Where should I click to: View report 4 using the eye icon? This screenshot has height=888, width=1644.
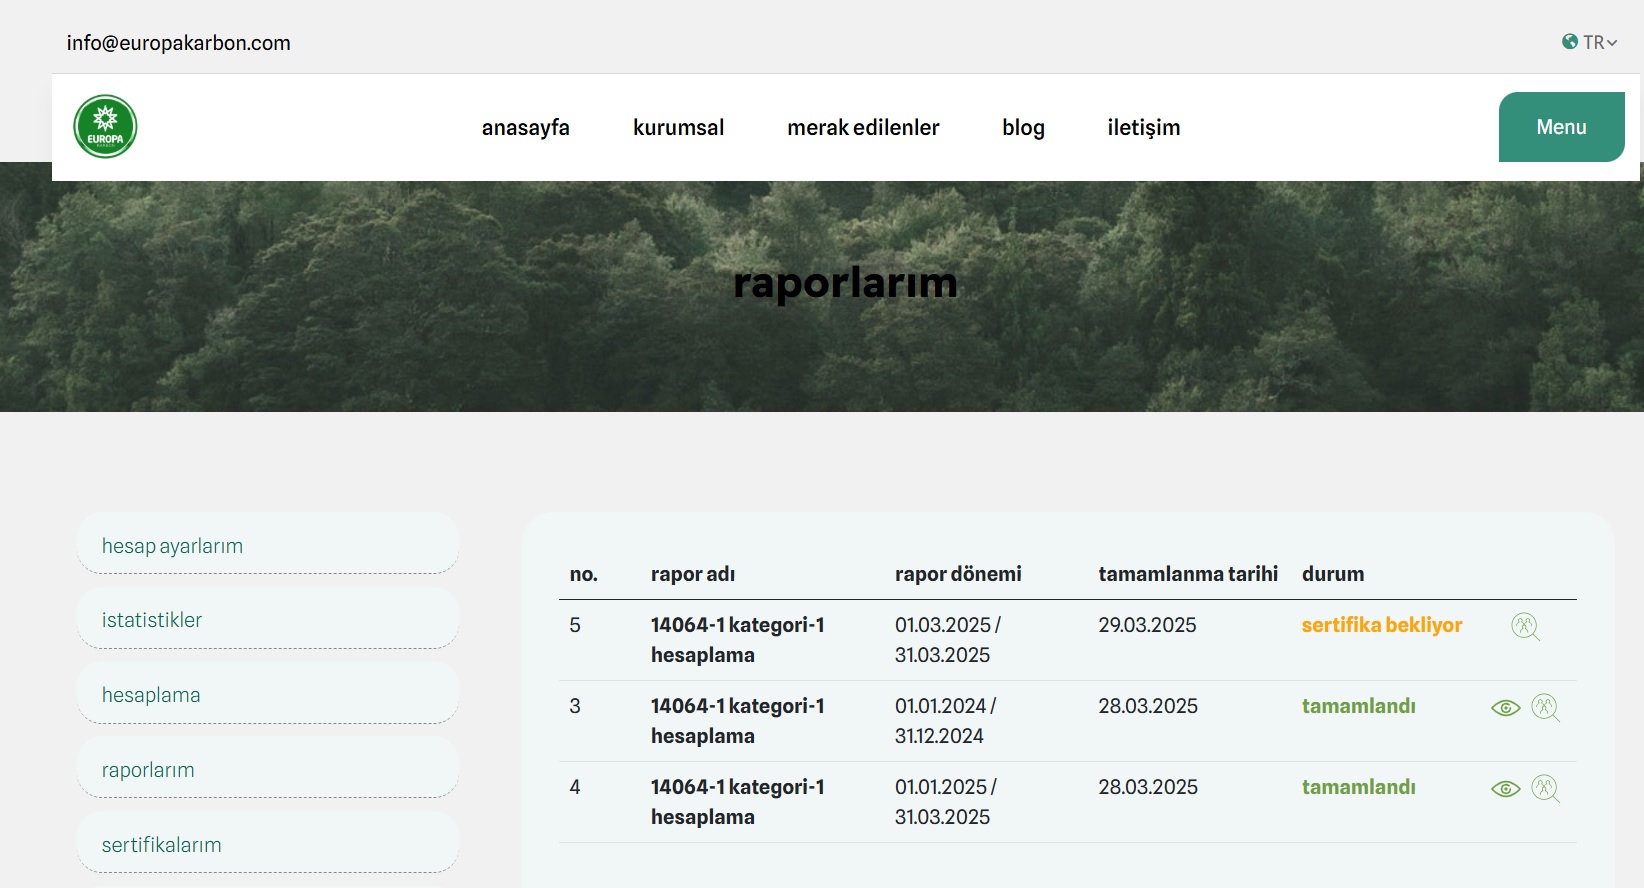(1505, 789)
